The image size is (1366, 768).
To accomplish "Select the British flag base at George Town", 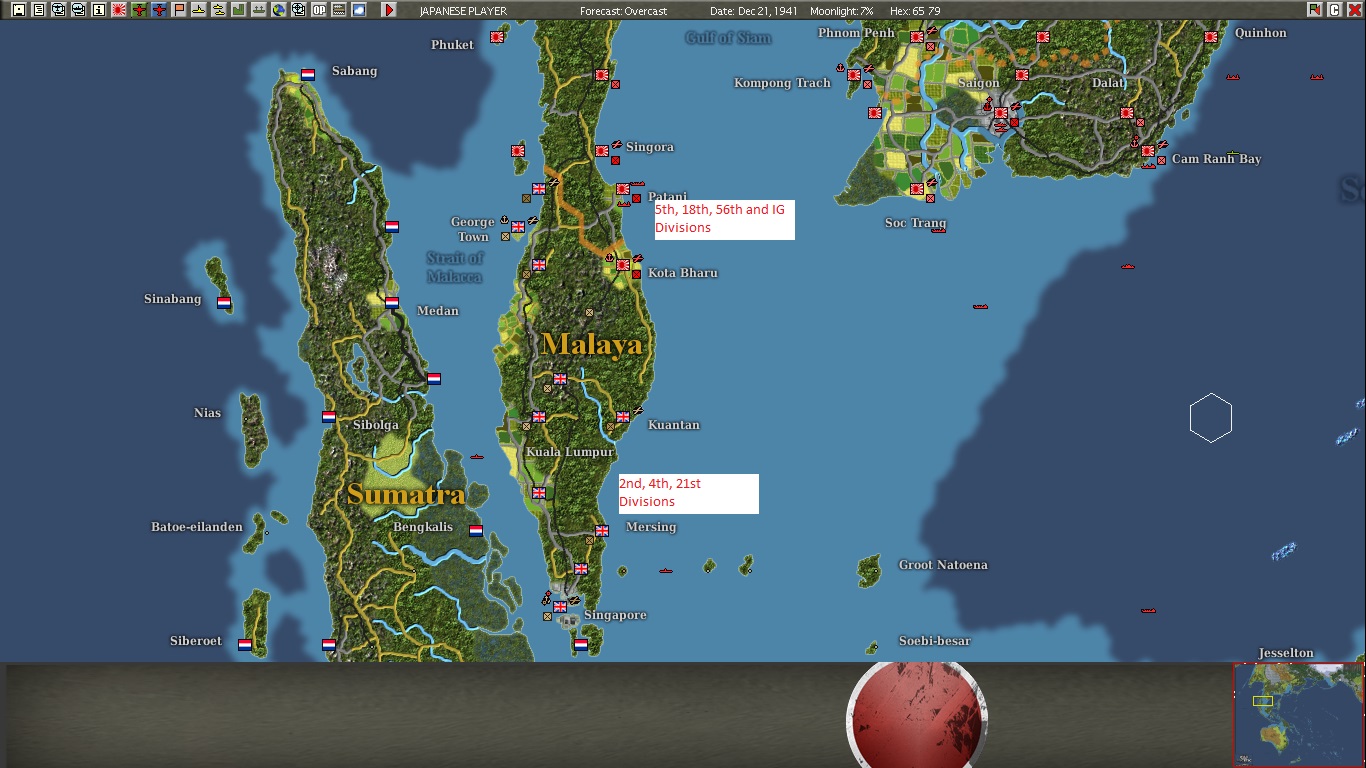I will [518, 227].
